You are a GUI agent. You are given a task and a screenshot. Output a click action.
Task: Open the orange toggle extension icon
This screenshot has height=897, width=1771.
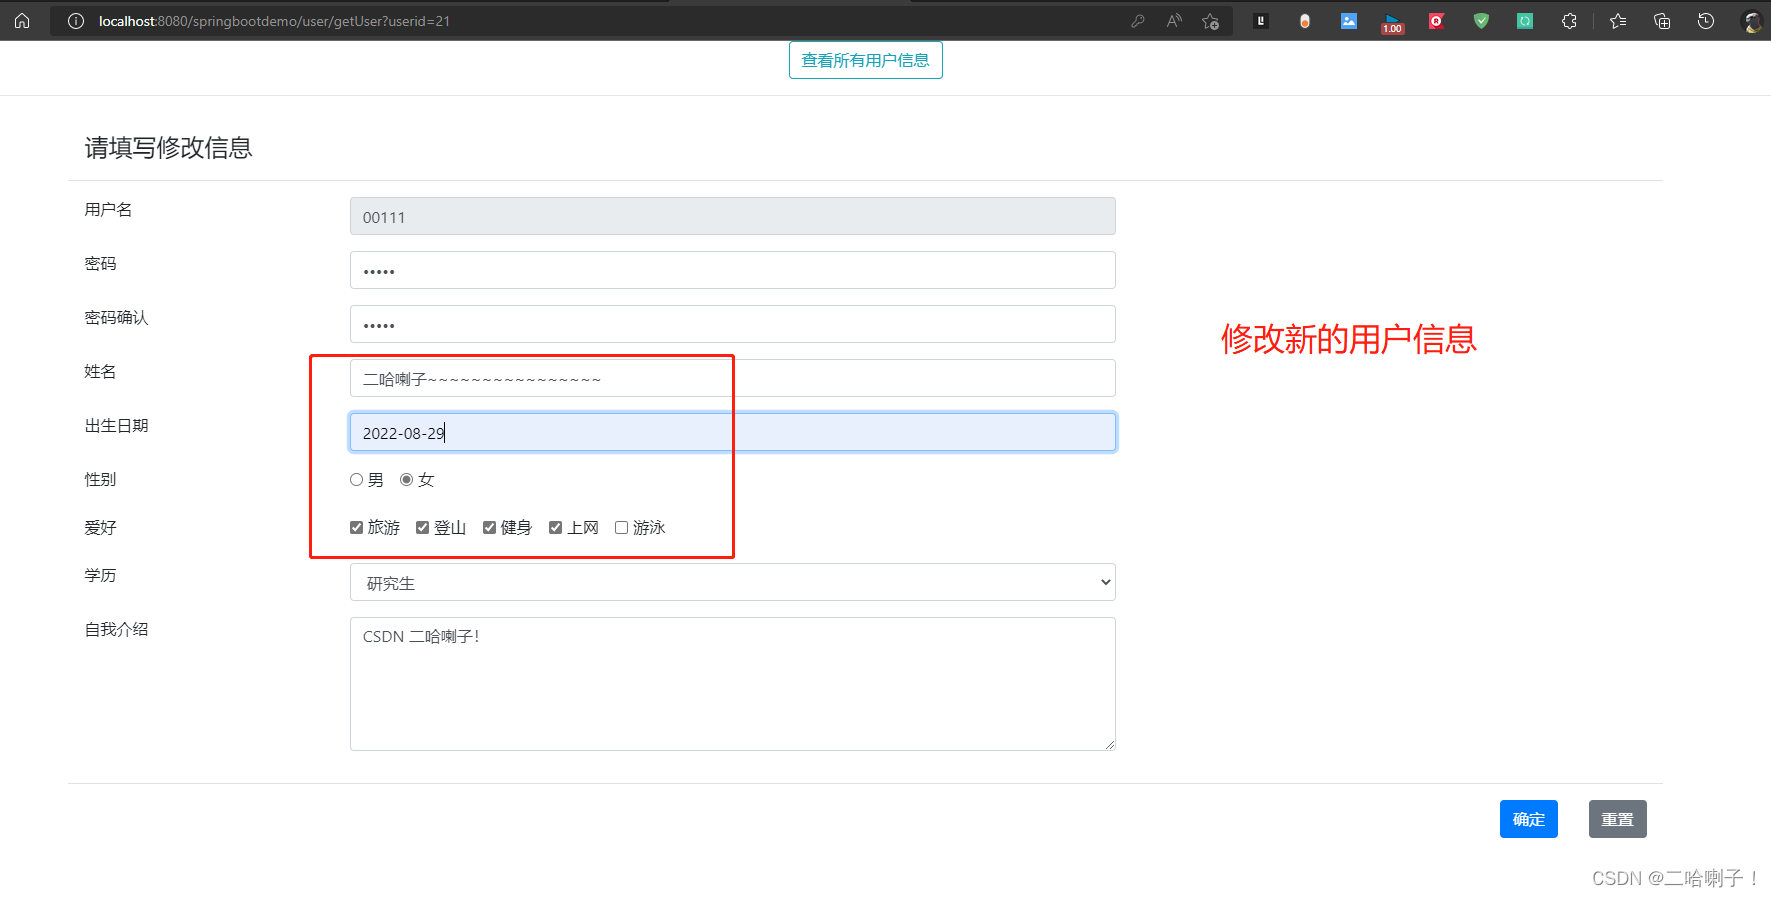point(1305,21)
